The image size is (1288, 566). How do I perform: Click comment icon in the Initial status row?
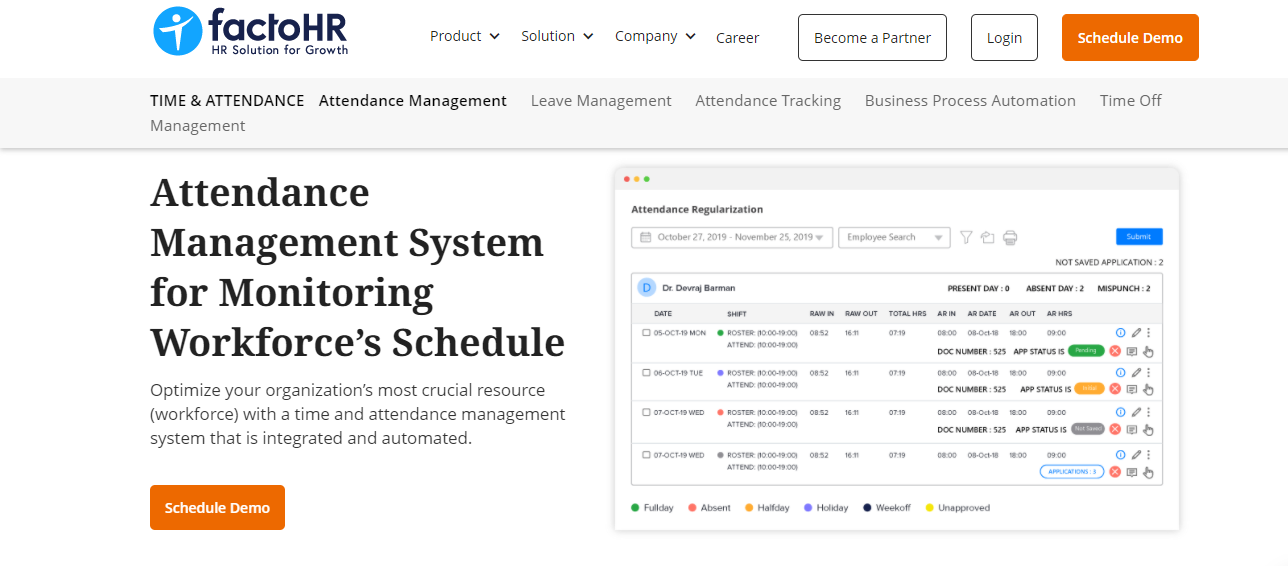[1132, 390]
